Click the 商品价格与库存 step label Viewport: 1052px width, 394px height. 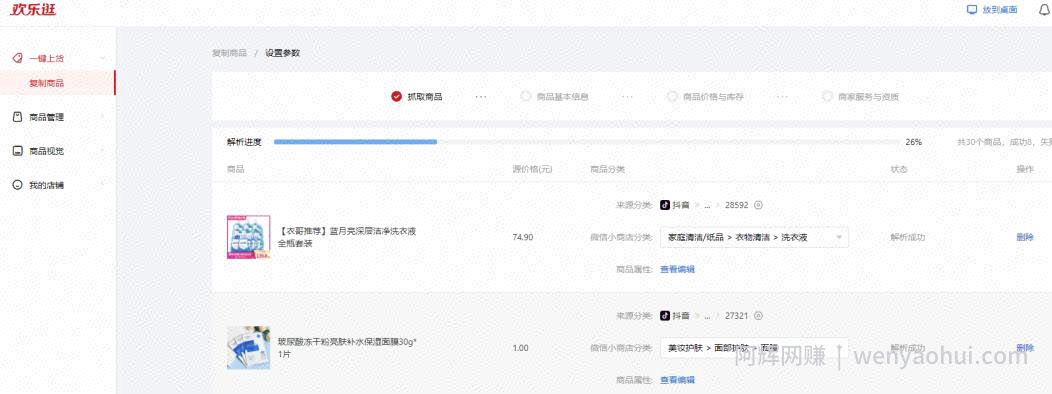(713, 97)
